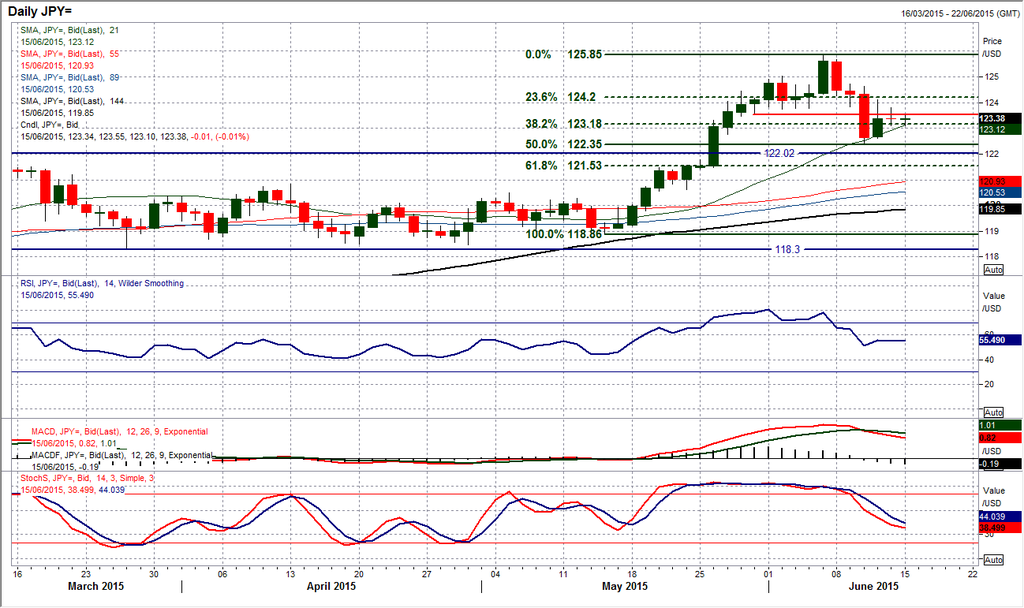Click the 61.8% 121.53 retracement label
The image size is (1024, 608).
pos(561,165)
